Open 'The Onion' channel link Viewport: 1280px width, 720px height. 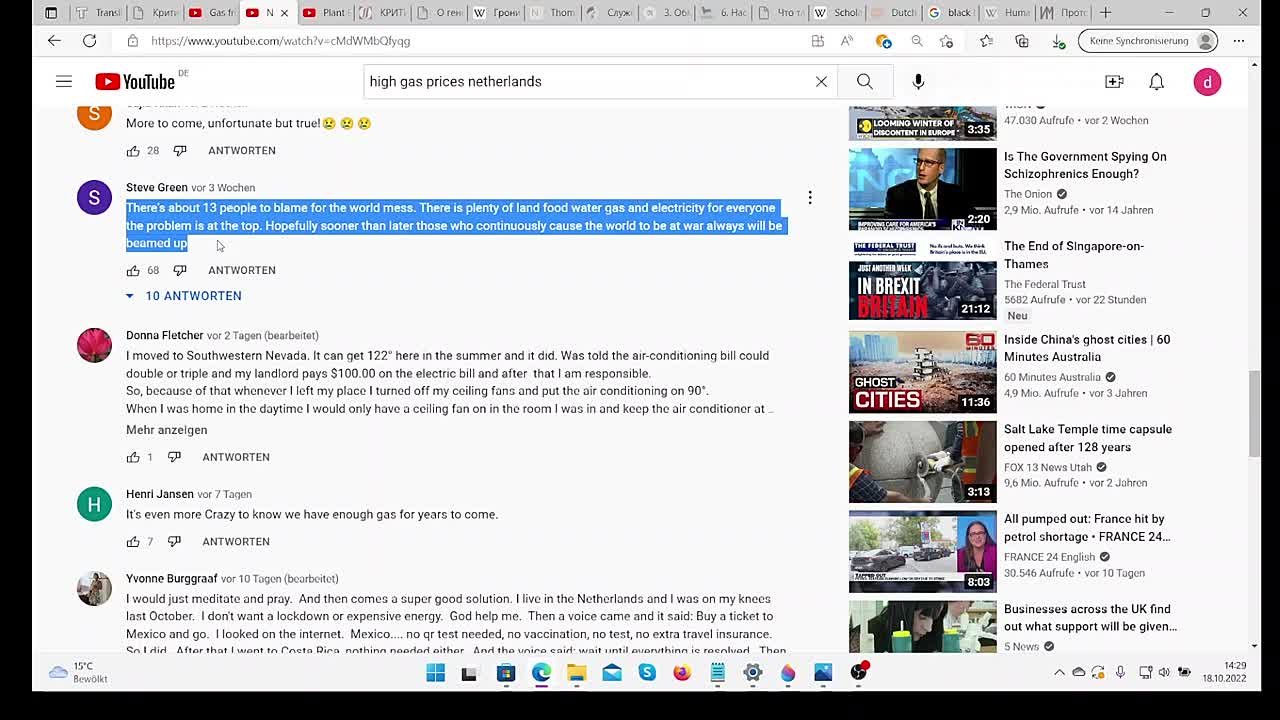pyautogui.click(x=1028, y=194)
